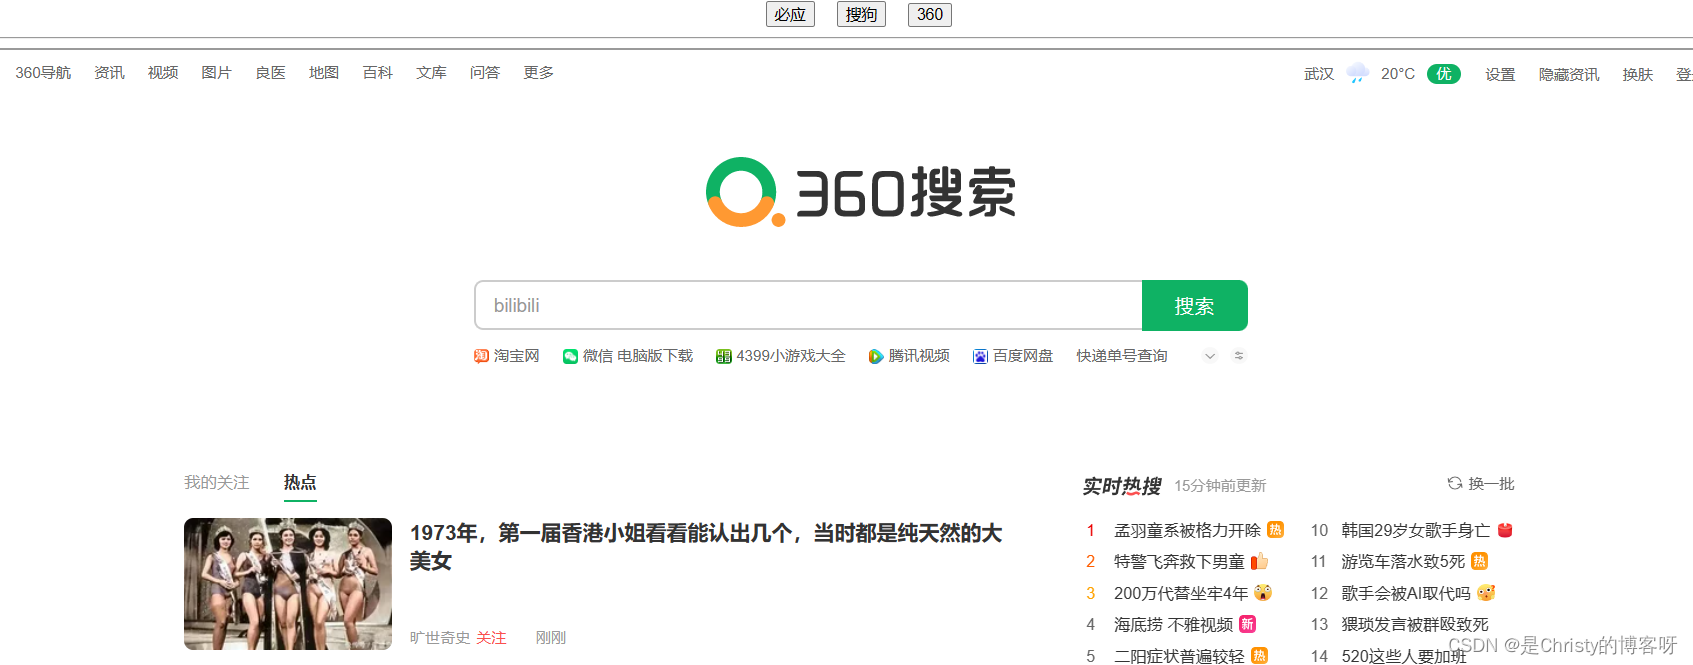Open the 视频 navigation link

click(163, 73)
